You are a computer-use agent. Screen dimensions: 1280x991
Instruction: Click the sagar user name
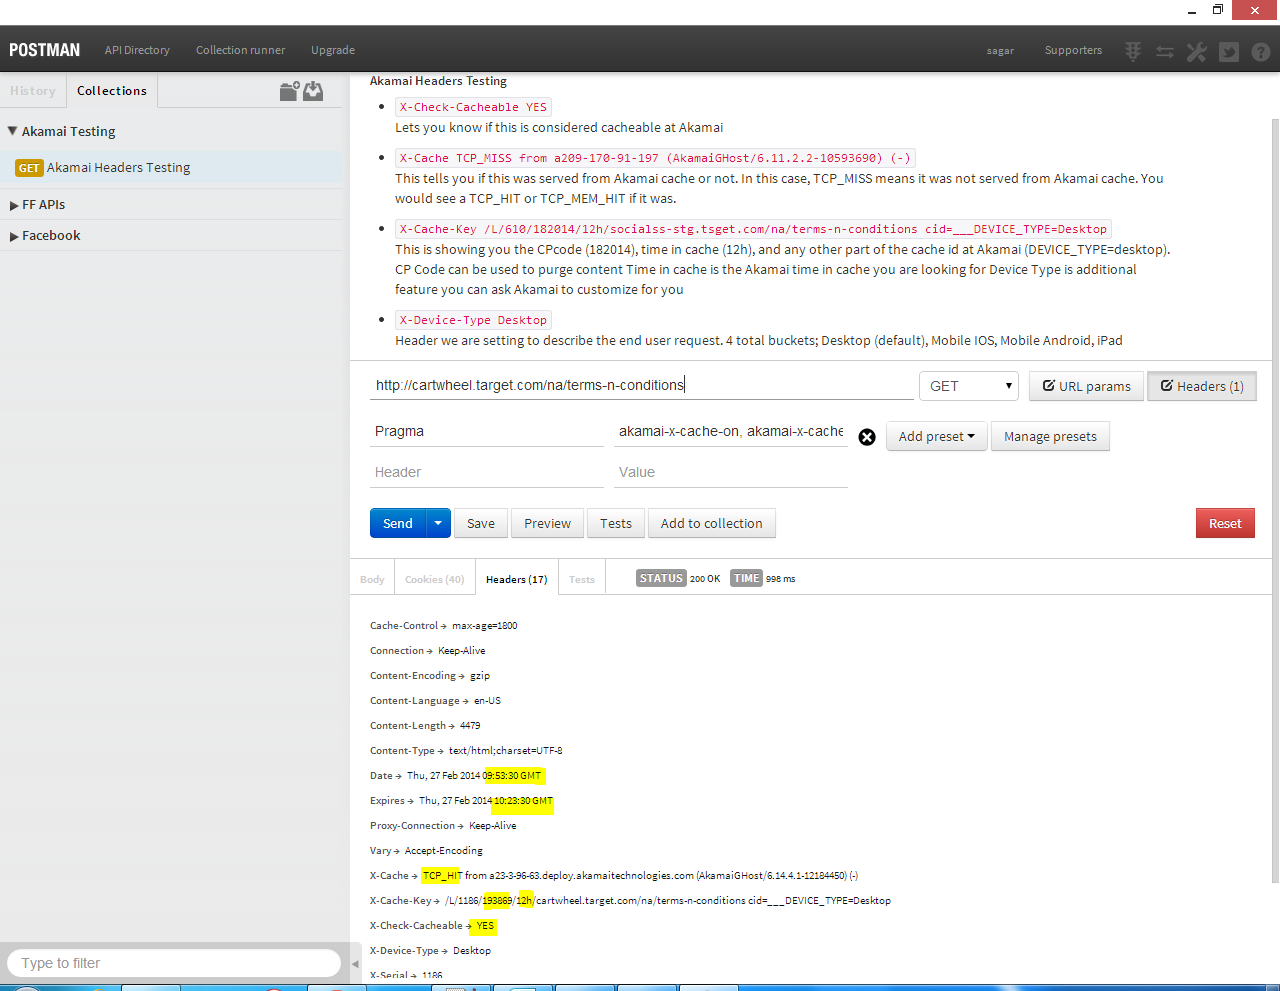click(1000, 51)
